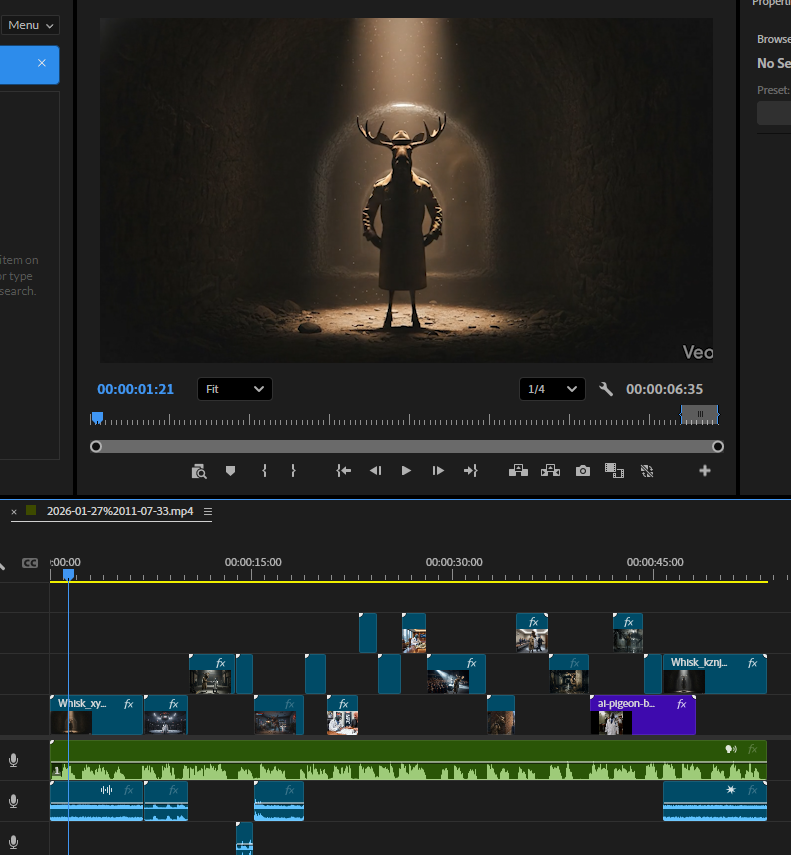Click waveform icon on first blue audio clip
This screenshot has height=855, width=791.
tap(106, 790)
